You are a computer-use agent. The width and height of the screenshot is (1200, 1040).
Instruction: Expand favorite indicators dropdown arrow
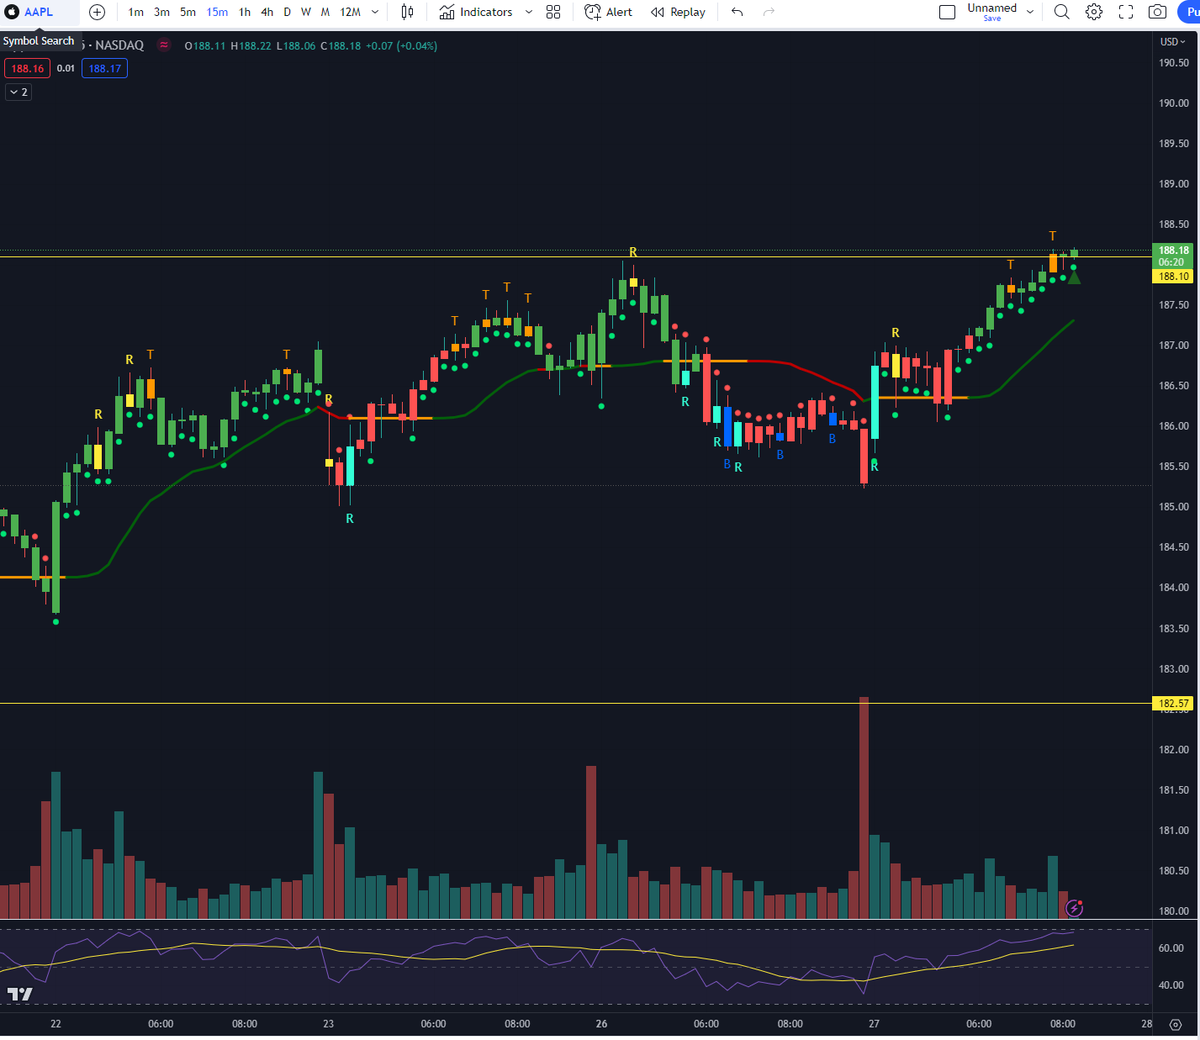pos(529,12)
